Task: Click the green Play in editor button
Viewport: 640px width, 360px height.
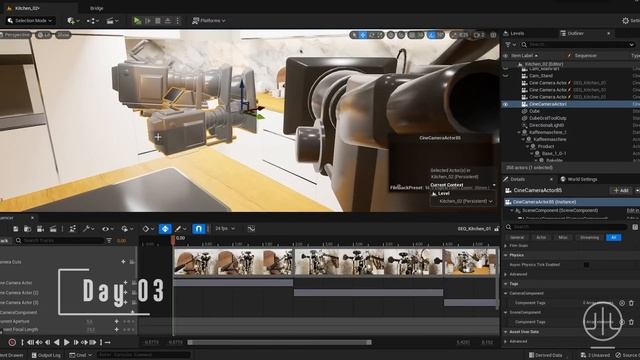Action: click(137, 20)
